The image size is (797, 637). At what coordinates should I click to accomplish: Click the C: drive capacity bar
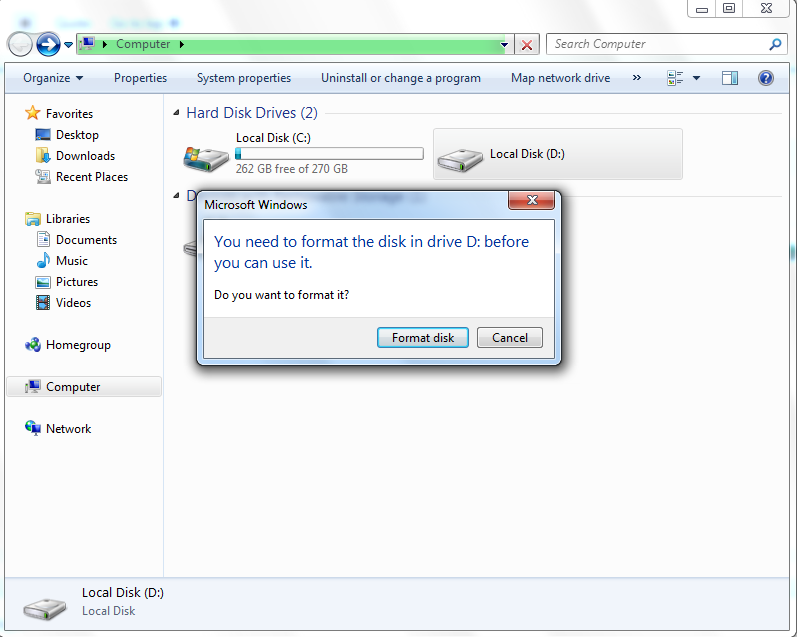point(329,153)
